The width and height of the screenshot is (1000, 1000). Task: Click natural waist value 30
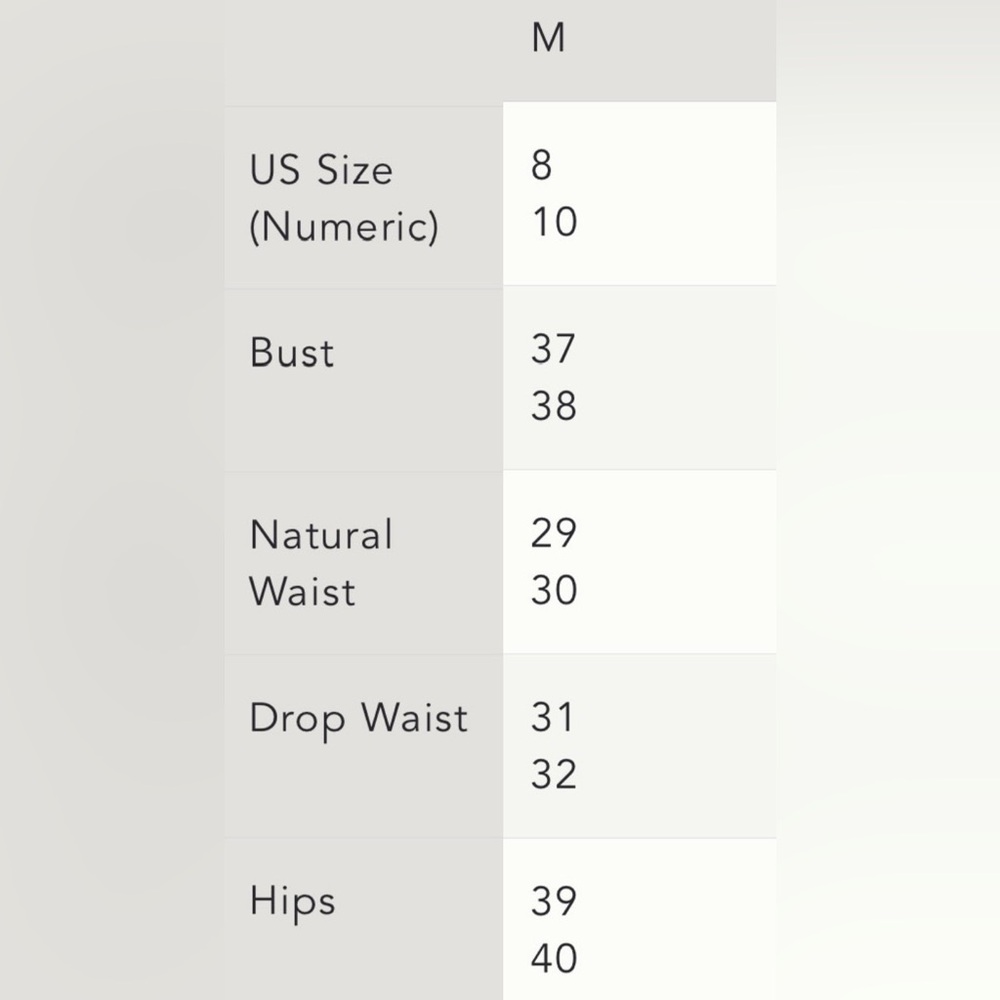(x=554, y=590)
